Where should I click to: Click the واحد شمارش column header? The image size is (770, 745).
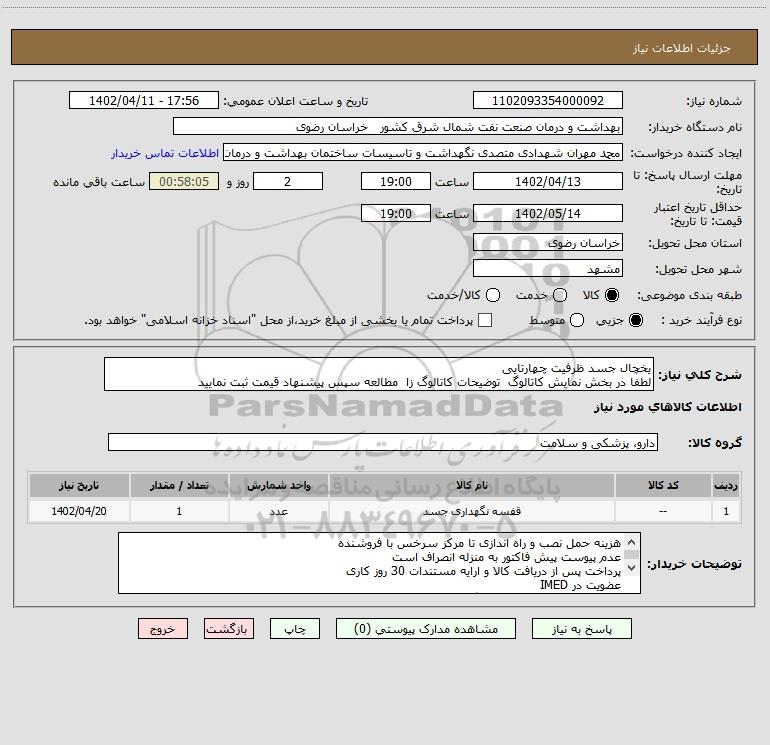(278, 485)
